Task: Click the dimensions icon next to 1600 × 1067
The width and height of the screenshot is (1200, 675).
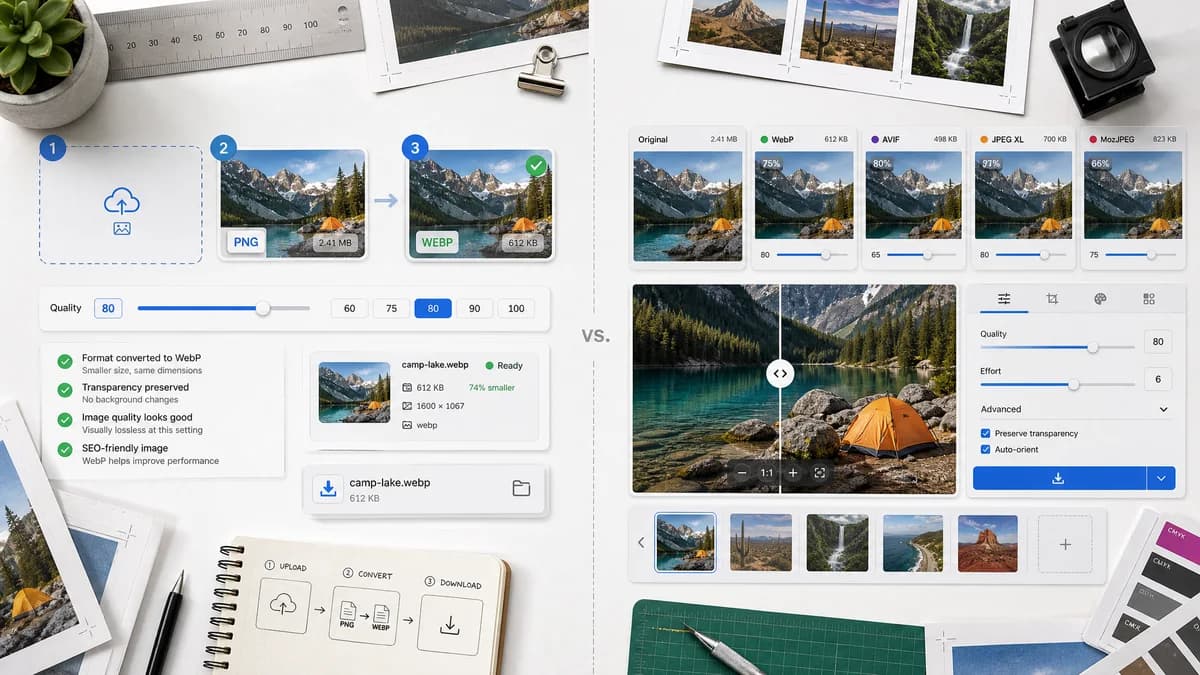Action: click(407, 406)
